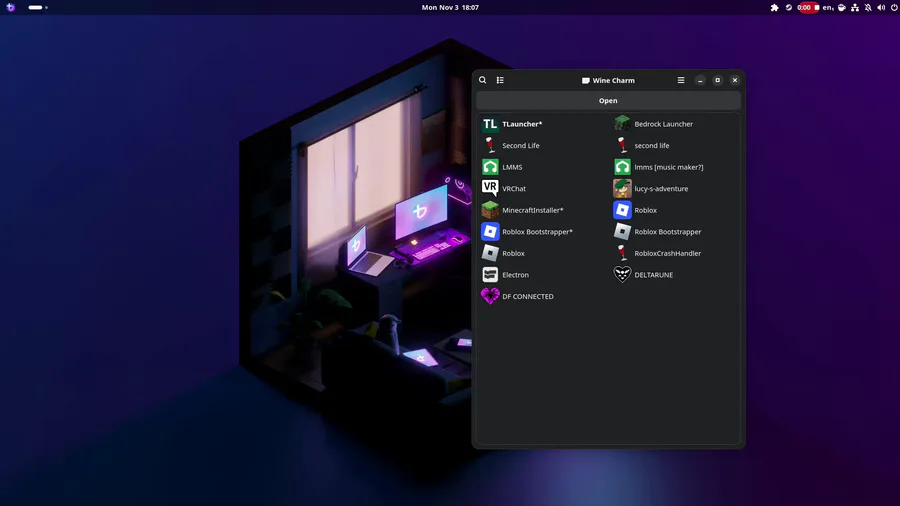Select the MinecraftInstaller* block icon
The height and width of the screenshot is (506, 900).
pyautogui.click(x=490, y=210)
